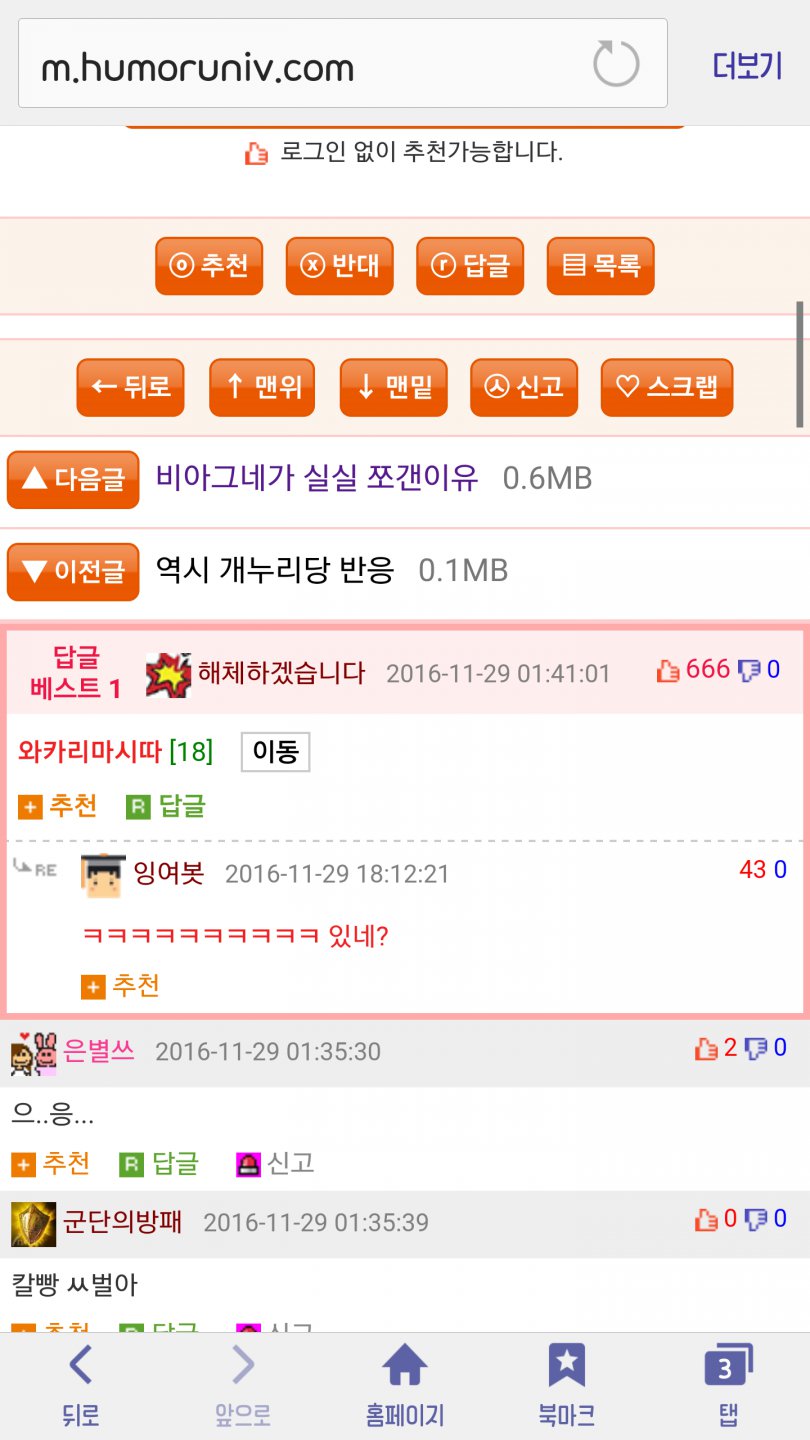Tap the orange 반대 button
The height and width of the screenshot is (1440, 810).
(339, 266)
